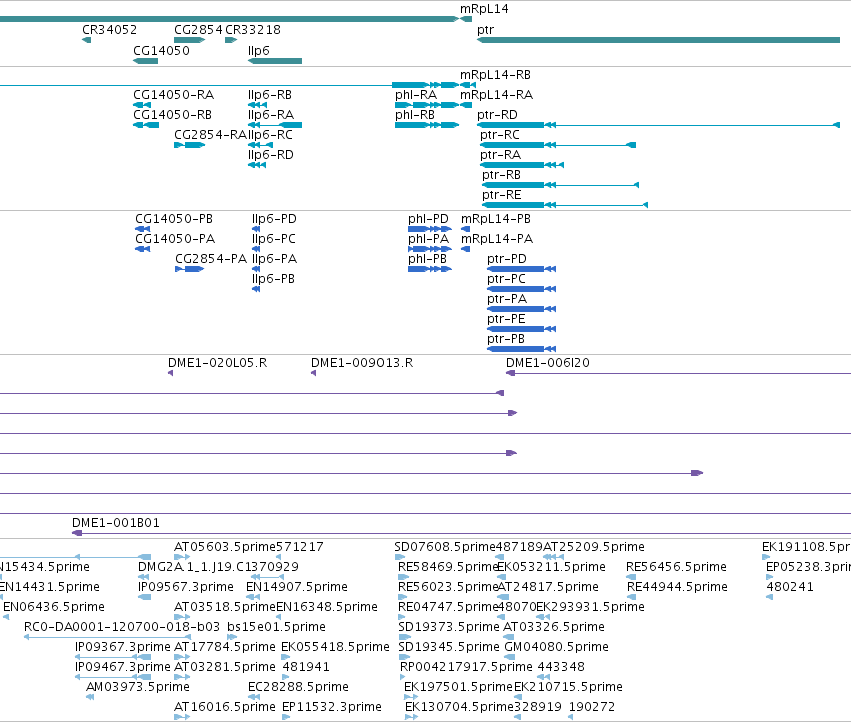851x722 pixels.
Task: Select the 190272 EST label
Action: tap(592, 707)
